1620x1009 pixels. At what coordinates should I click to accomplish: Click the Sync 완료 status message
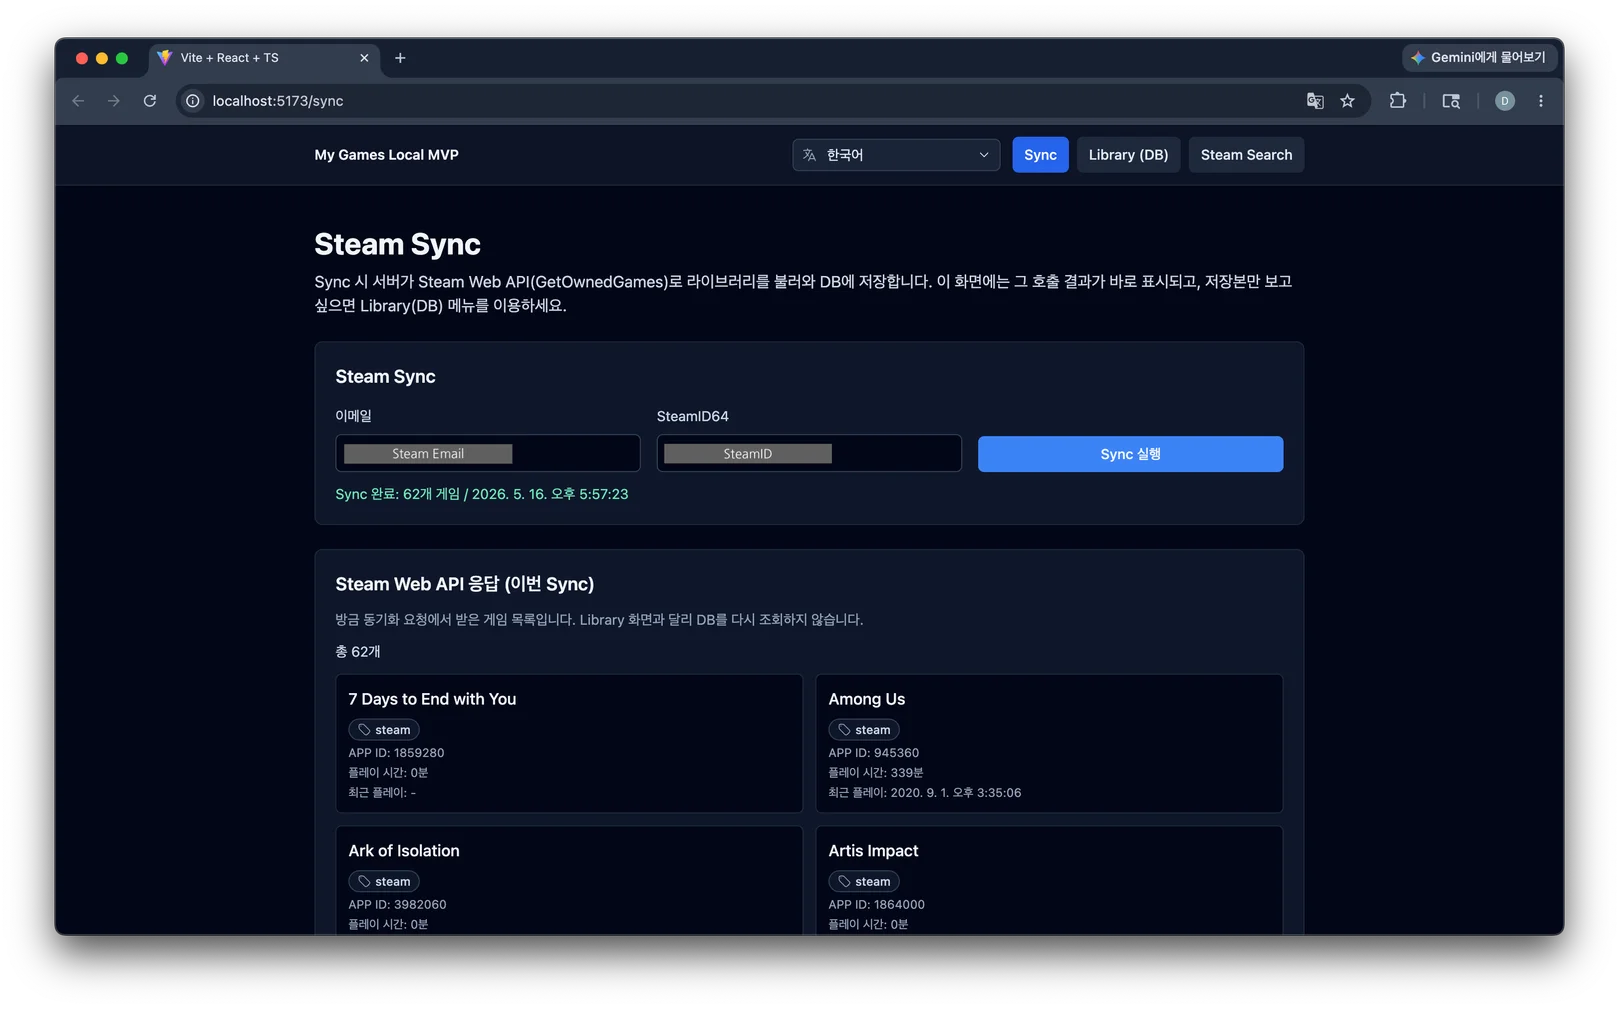[482, 494]
